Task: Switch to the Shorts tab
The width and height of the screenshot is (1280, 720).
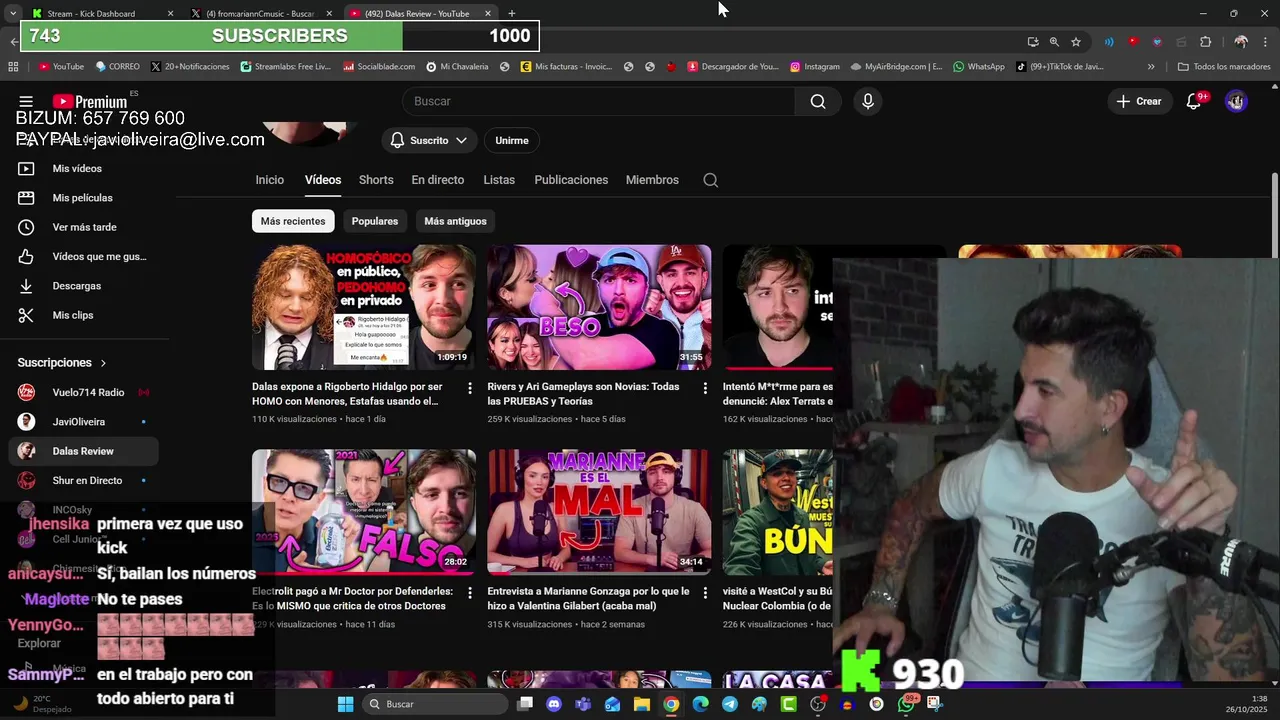Action: pos(376,180)
